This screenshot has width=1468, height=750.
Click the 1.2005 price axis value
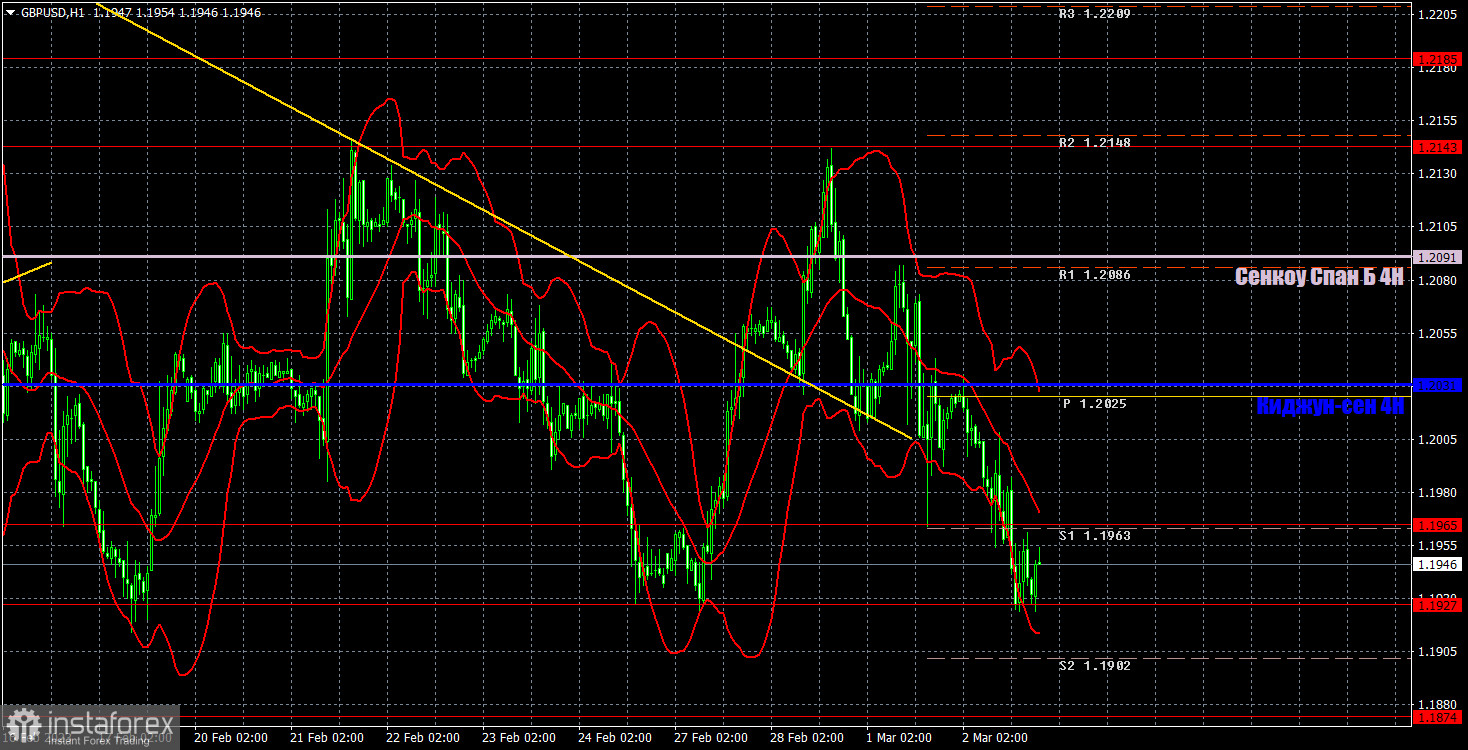point(1437,439)
